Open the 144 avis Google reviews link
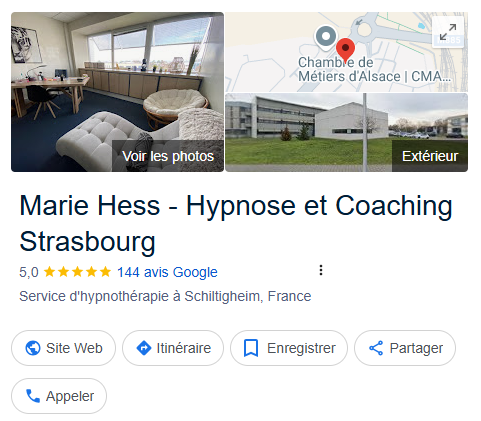The width and height of the screenshot is (481, 421). tap(167, 272)
